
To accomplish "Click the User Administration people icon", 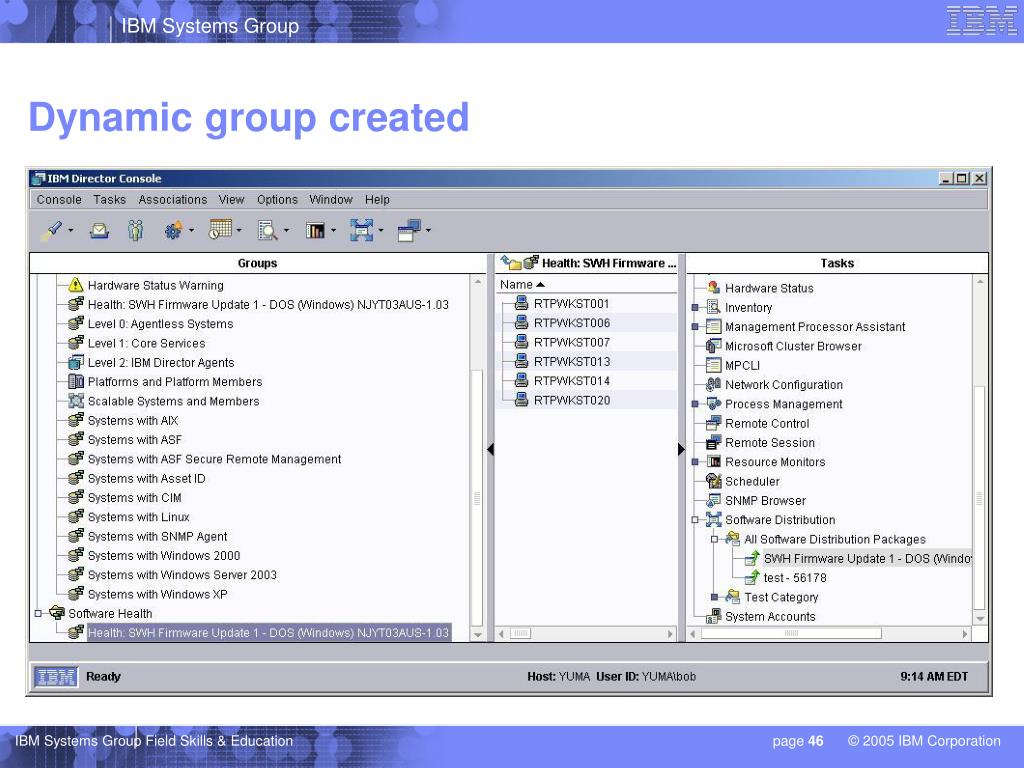I will click(x=135, y=231).
